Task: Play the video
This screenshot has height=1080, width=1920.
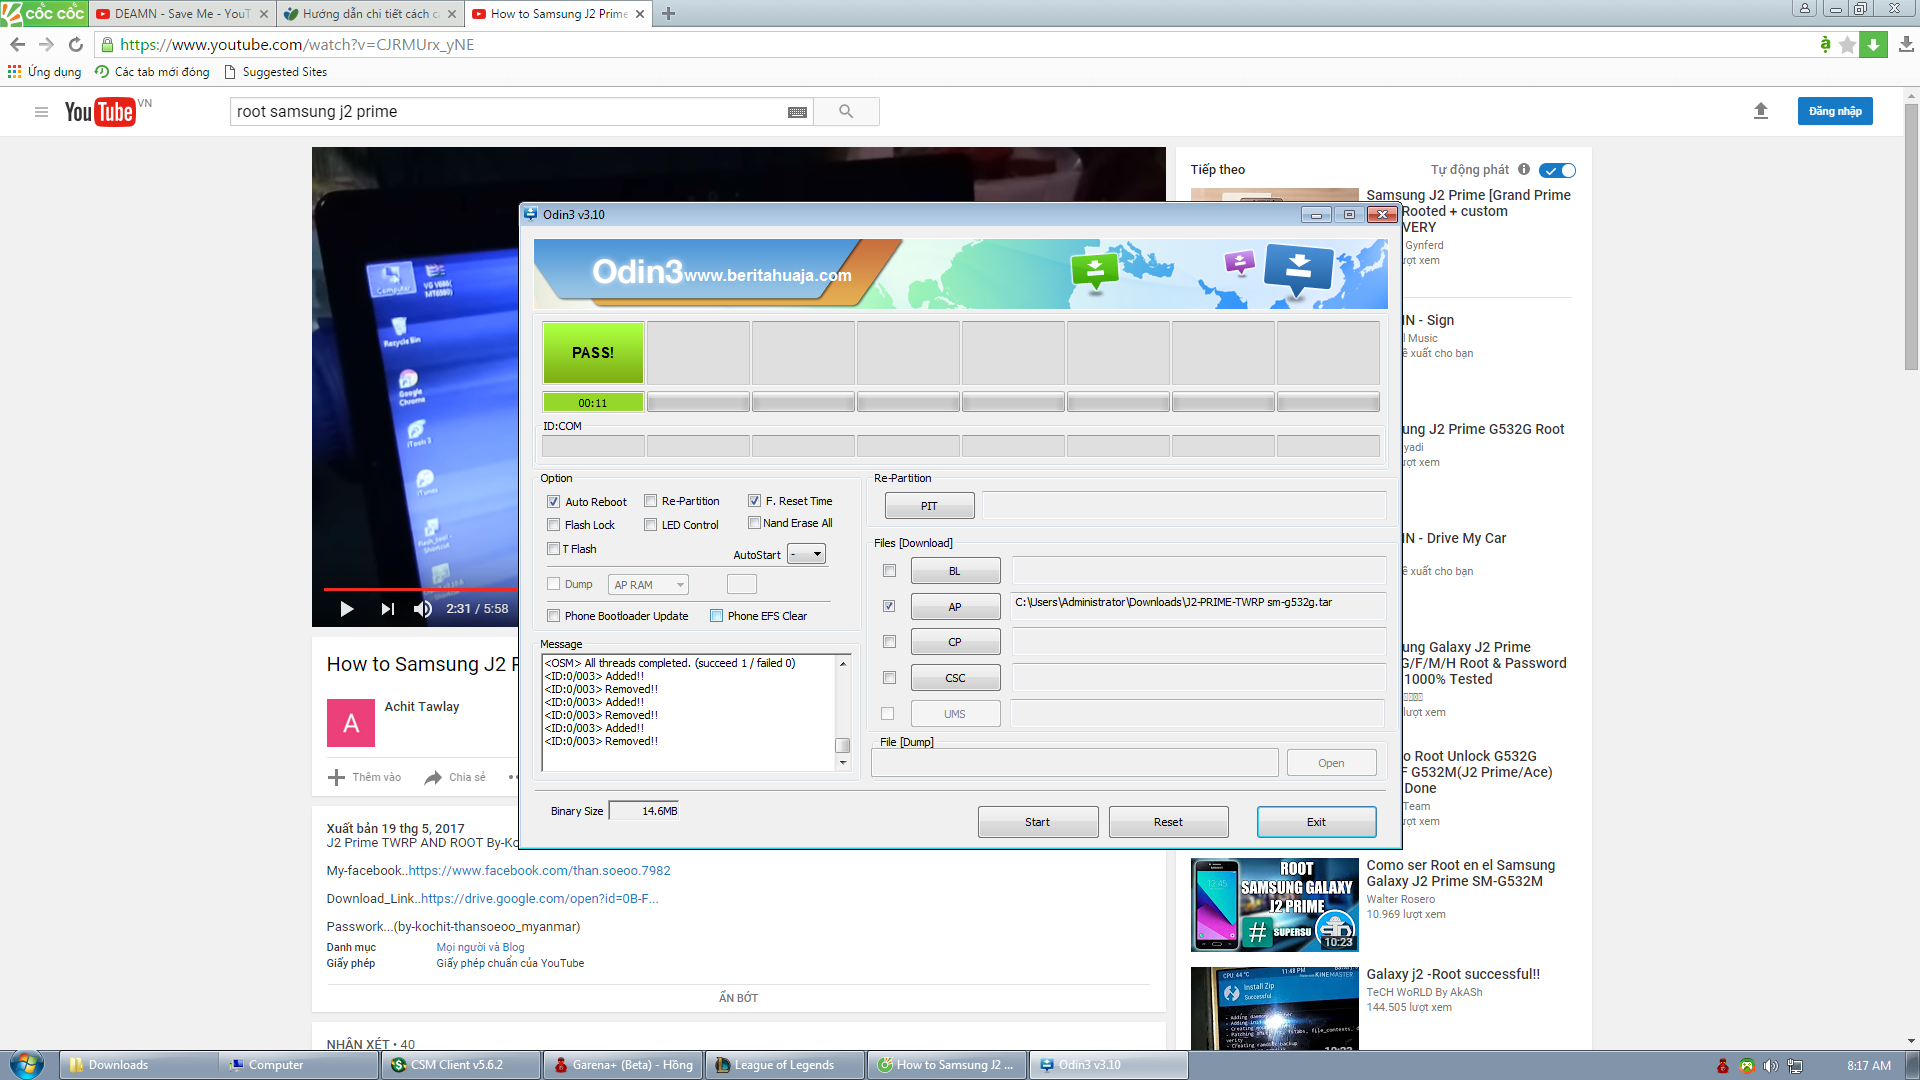Action: click(x=347, y=609)
